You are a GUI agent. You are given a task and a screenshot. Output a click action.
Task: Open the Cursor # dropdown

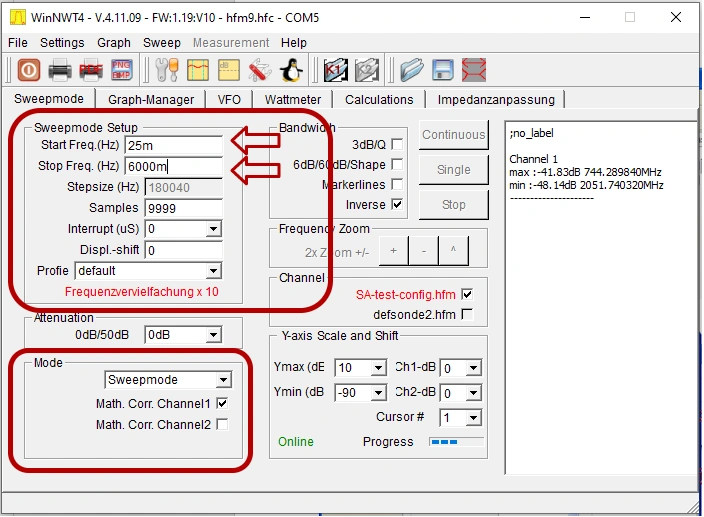pos(473,418)
